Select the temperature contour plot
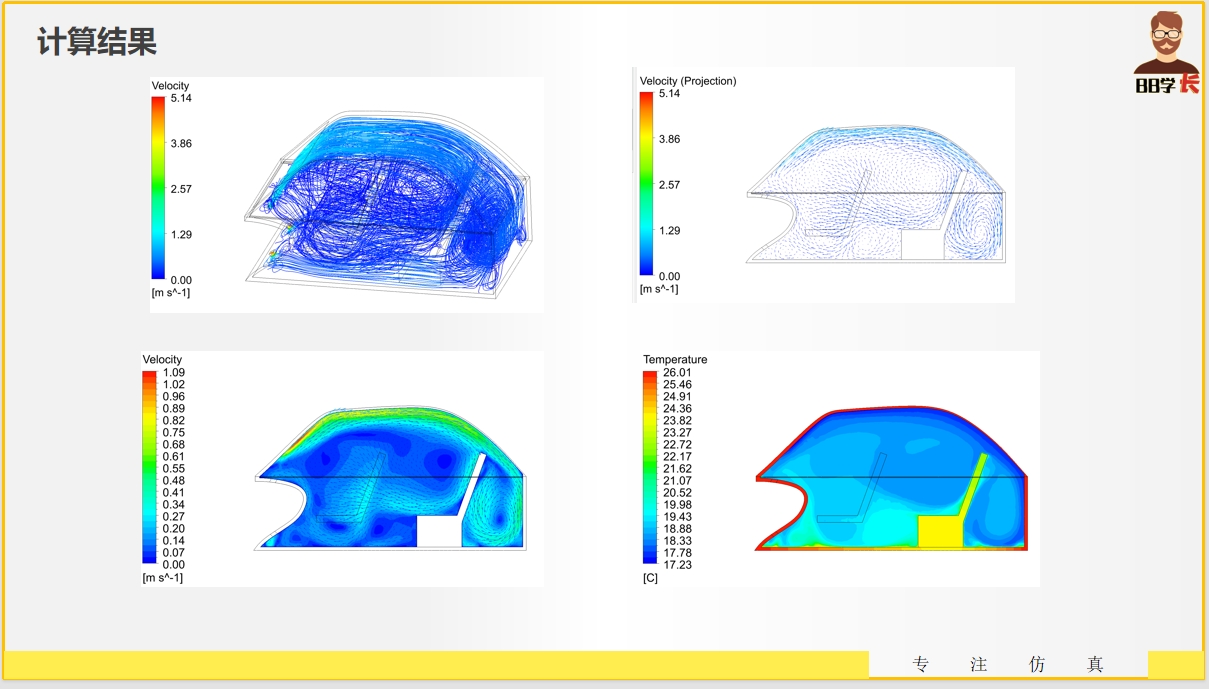Viewport: 1209px width, 689px height. tap(890, 478)
